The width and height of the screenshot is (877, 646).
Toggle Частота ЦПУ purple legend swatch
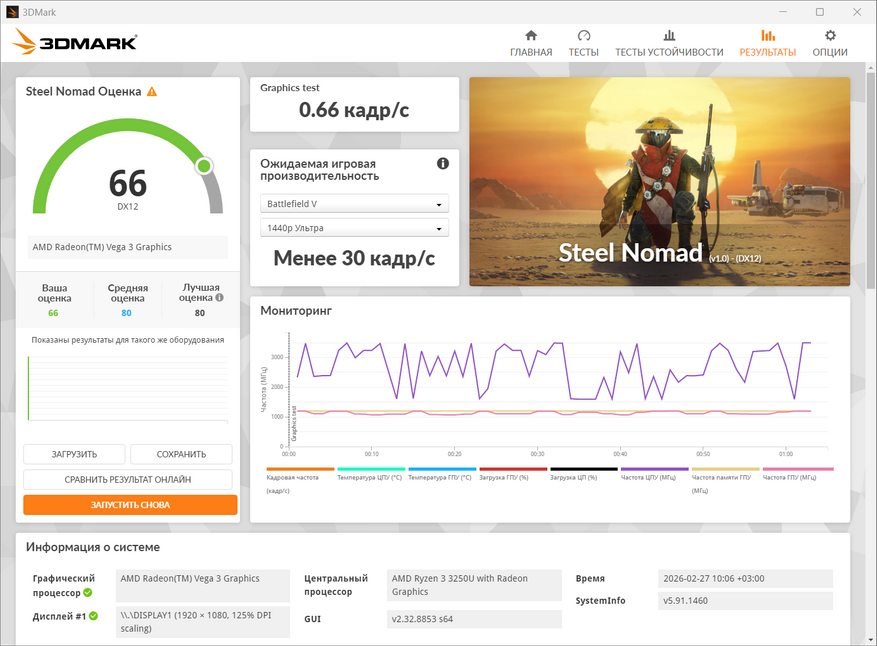(x=655, y=469)
